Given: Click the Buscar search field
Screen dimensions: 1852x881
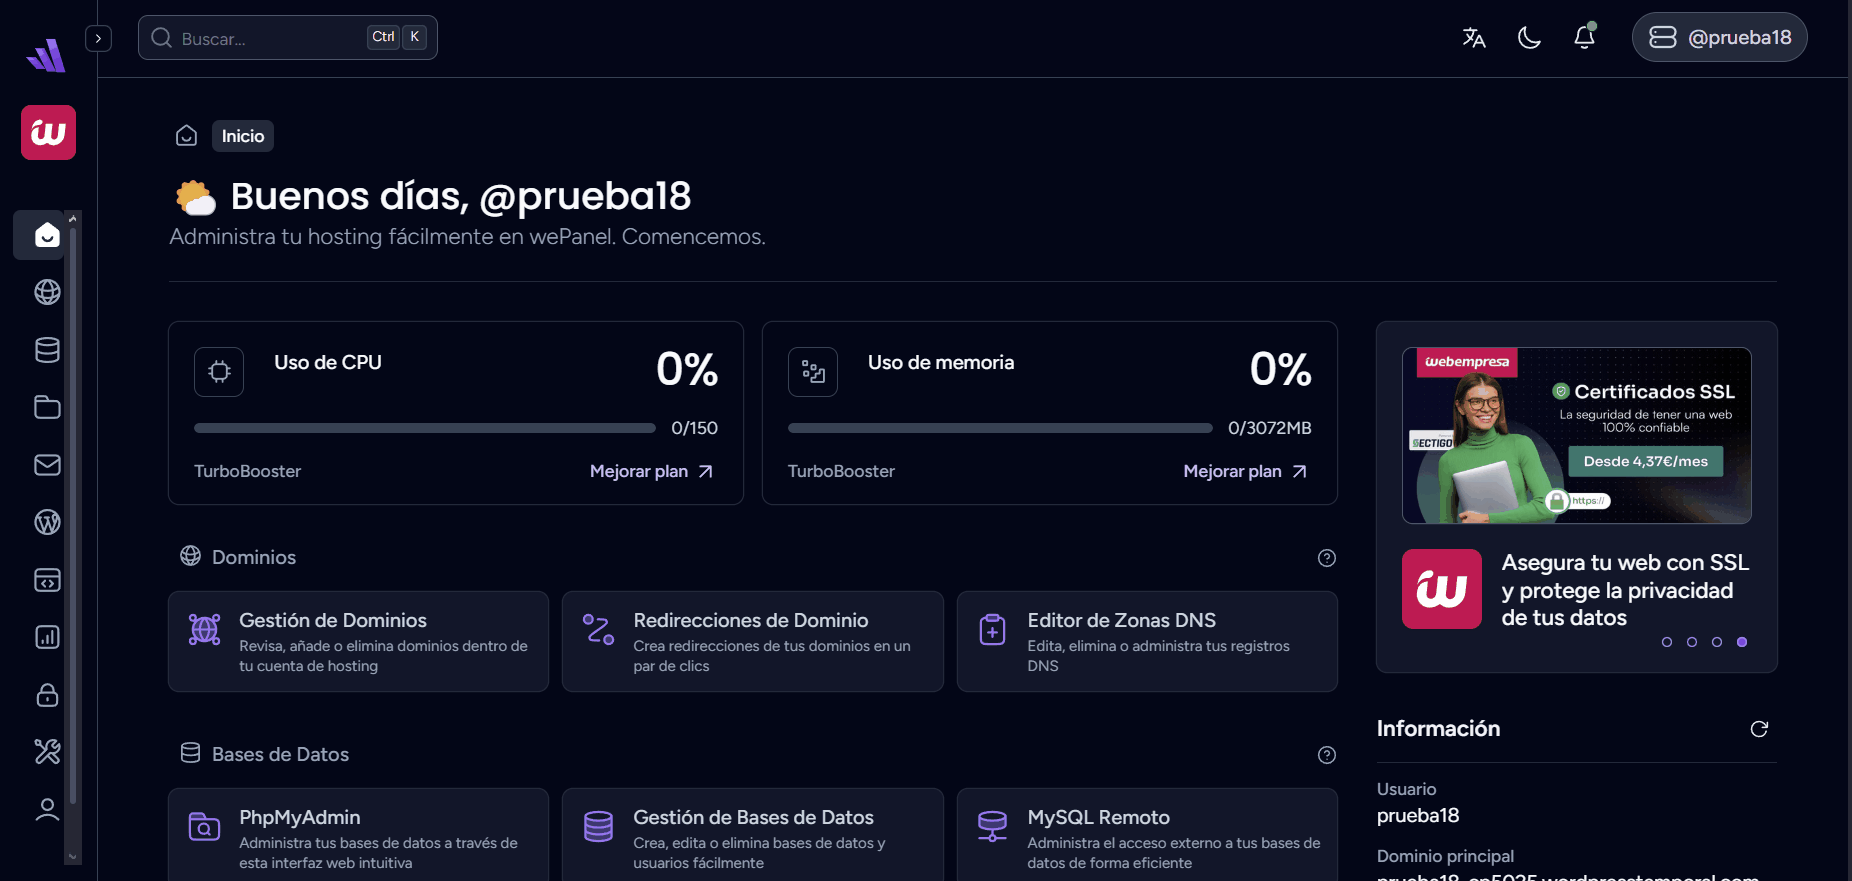Looking at the screenshot, I should (x=270, y=38).
